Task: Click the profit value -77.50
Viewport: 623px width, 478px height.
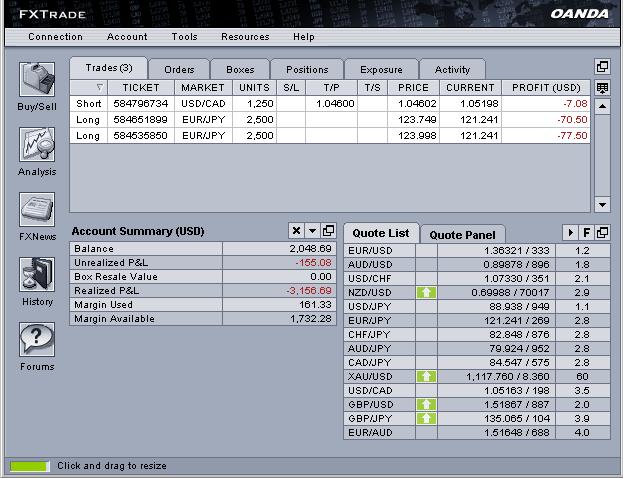Action: pyautogui.click(x=572, y=135)
